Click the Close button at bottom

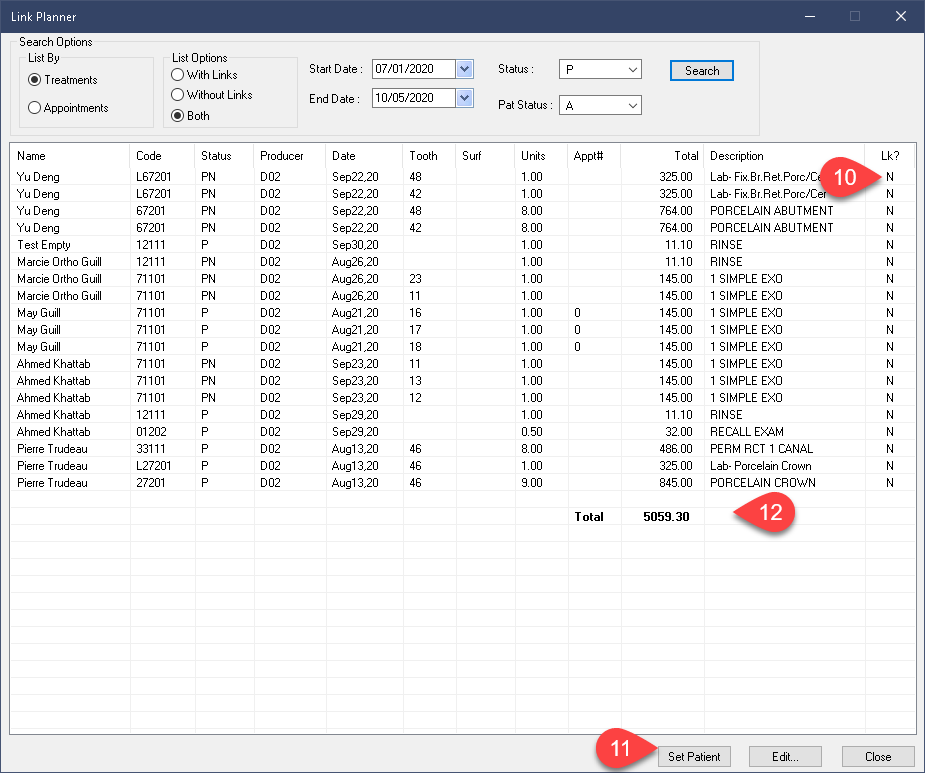[878, 756]
